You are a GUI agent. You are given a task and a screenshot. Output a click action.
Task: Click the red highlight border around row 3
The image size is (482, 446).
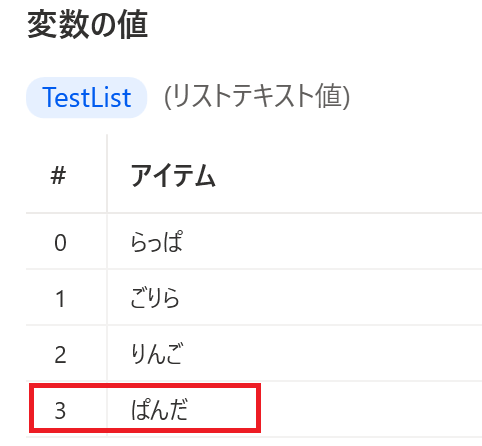[x=145, y=386]
